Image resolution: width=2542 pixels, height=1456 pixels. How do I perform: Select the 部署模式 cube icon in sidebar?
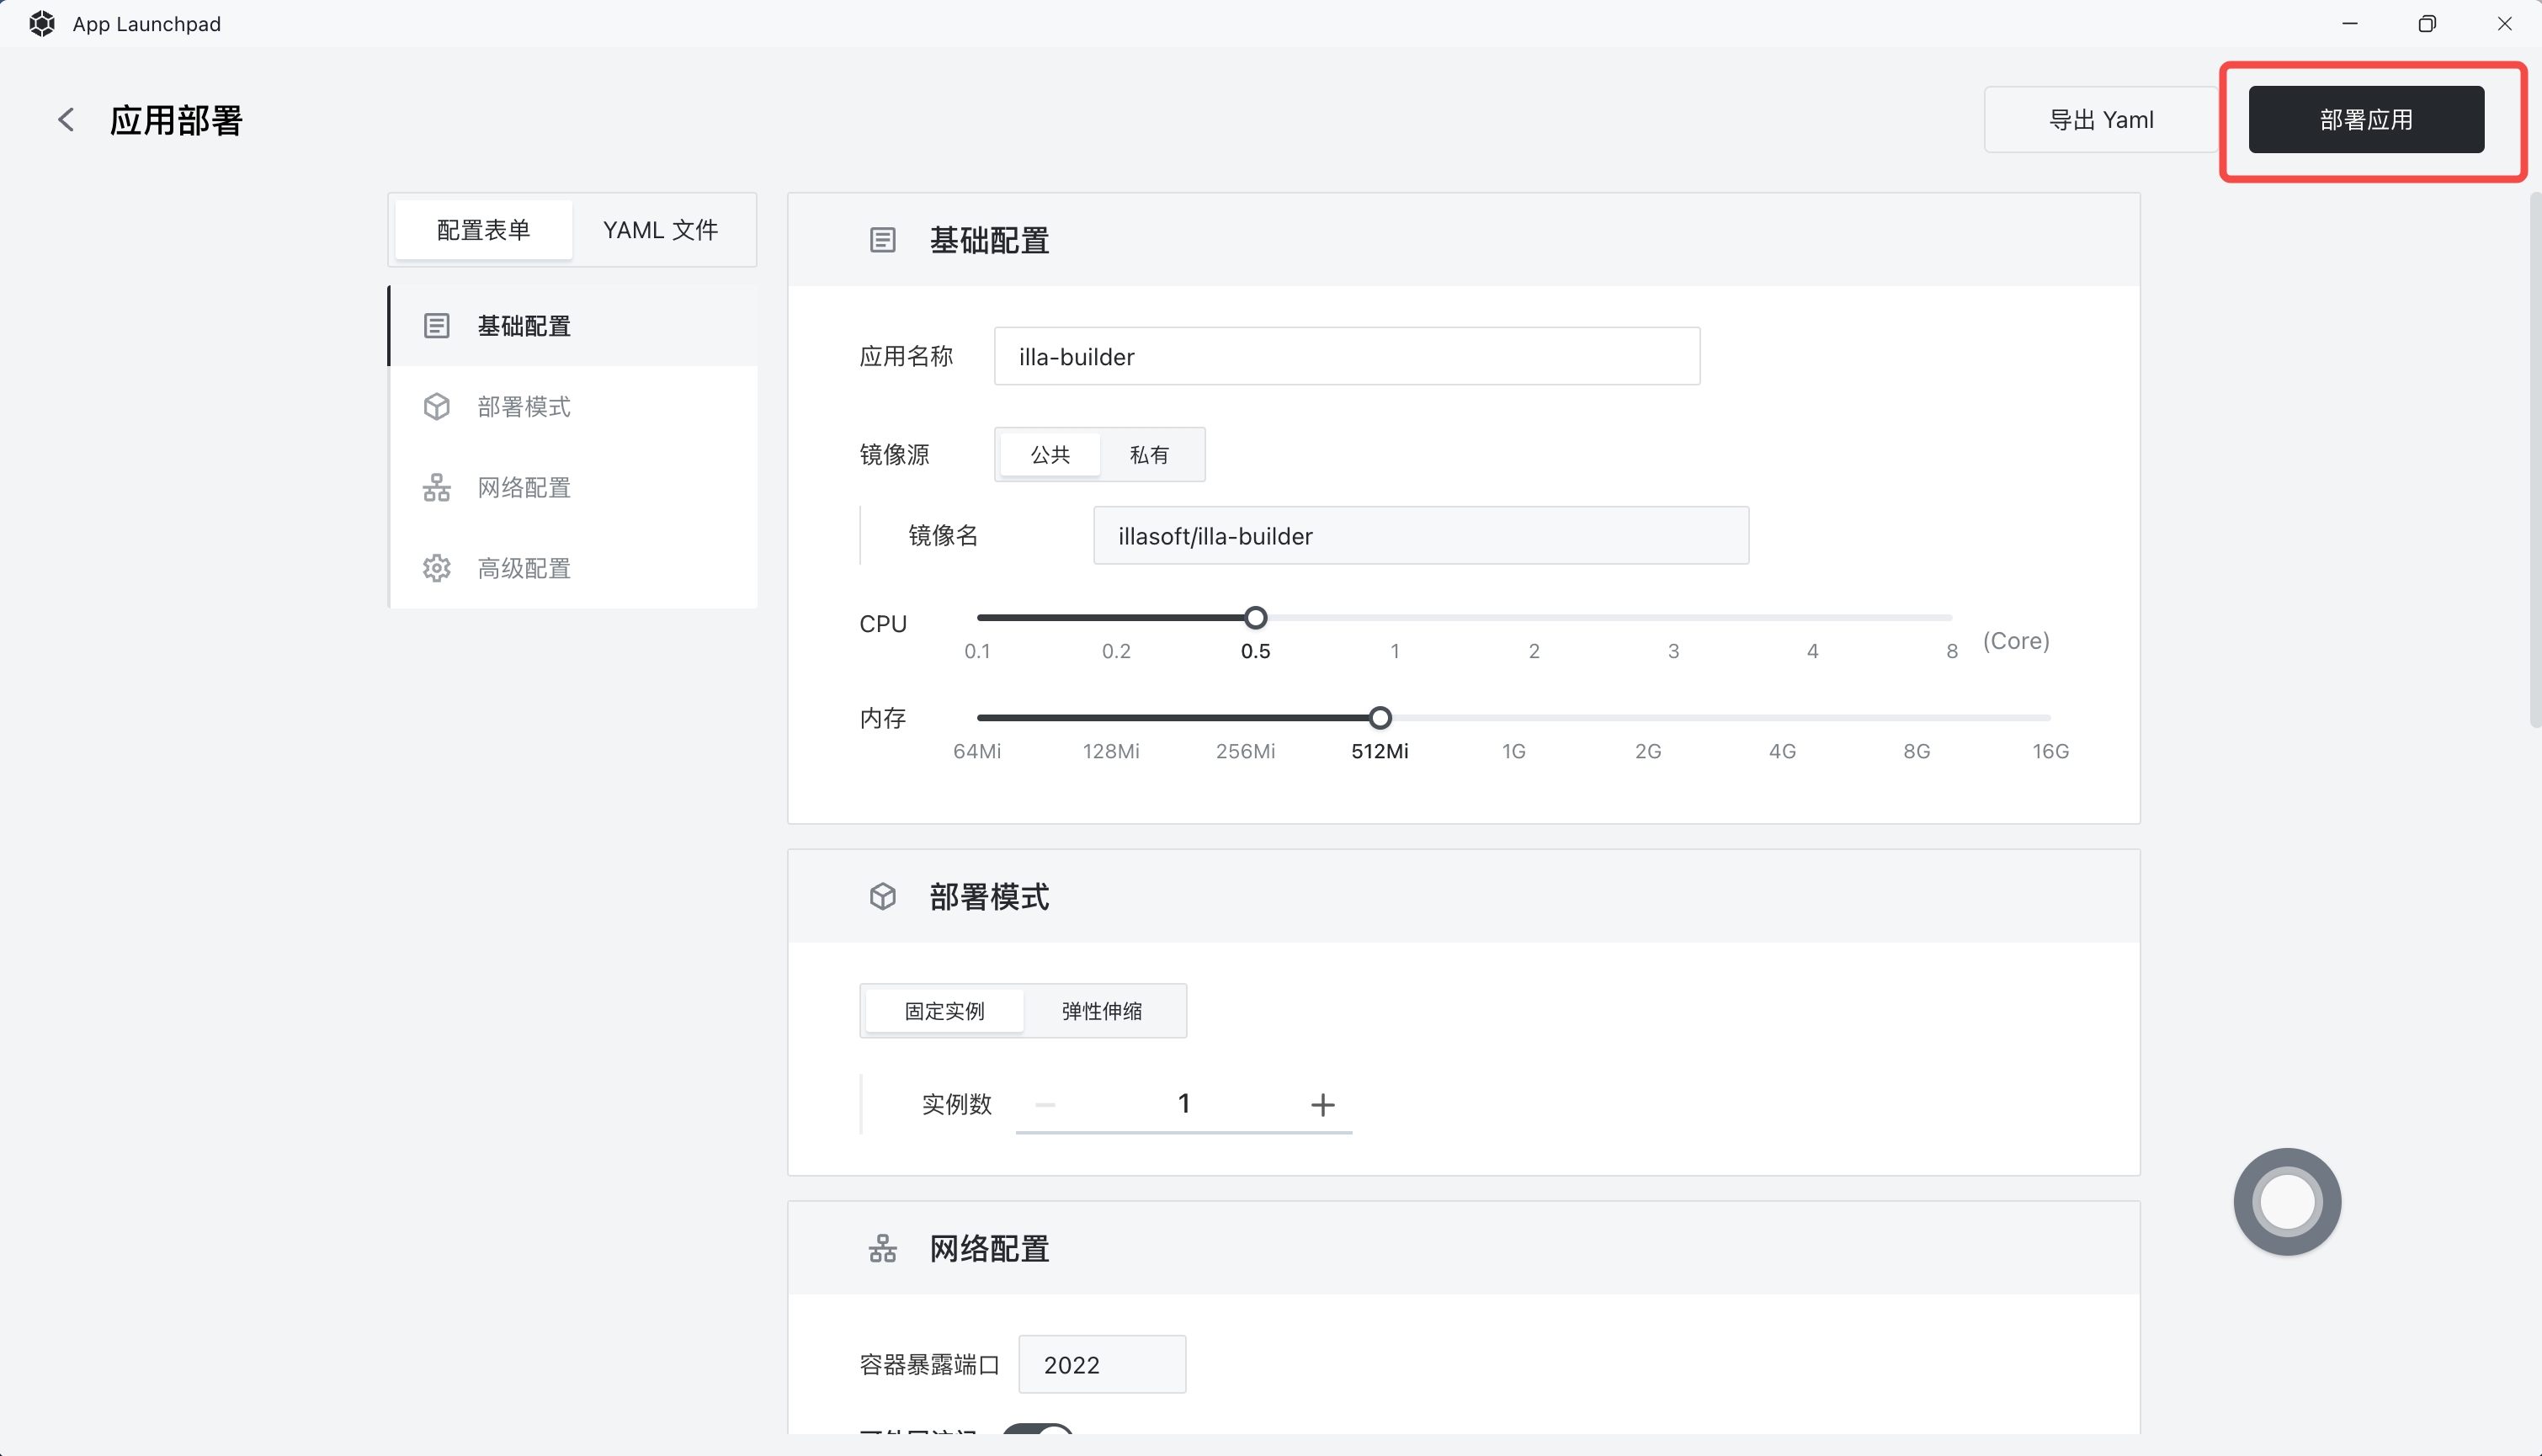pos(436,407)
